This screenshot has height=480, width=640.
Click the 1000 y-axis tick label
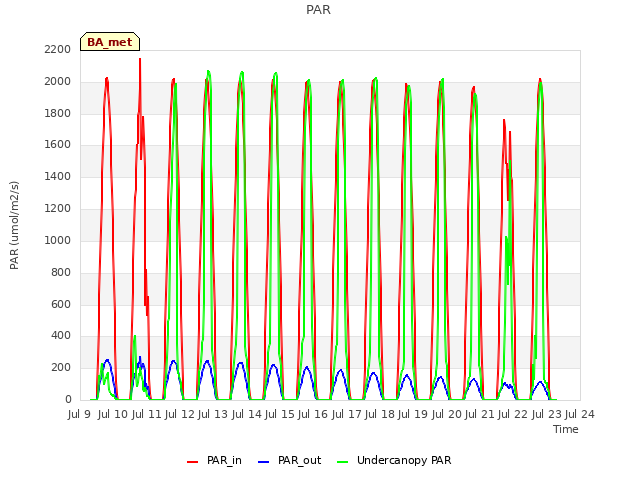[x=58, y=240]
